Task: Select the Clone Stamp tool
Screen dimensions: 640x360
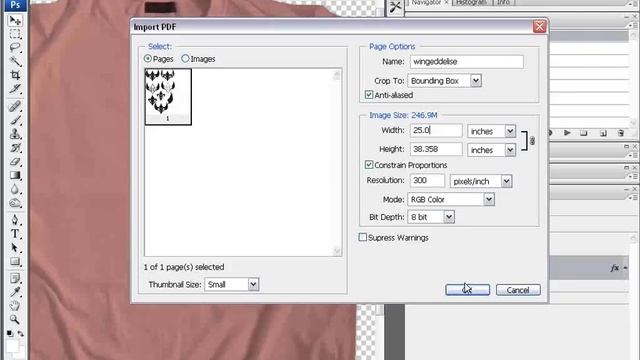Action: coord(15,134)
